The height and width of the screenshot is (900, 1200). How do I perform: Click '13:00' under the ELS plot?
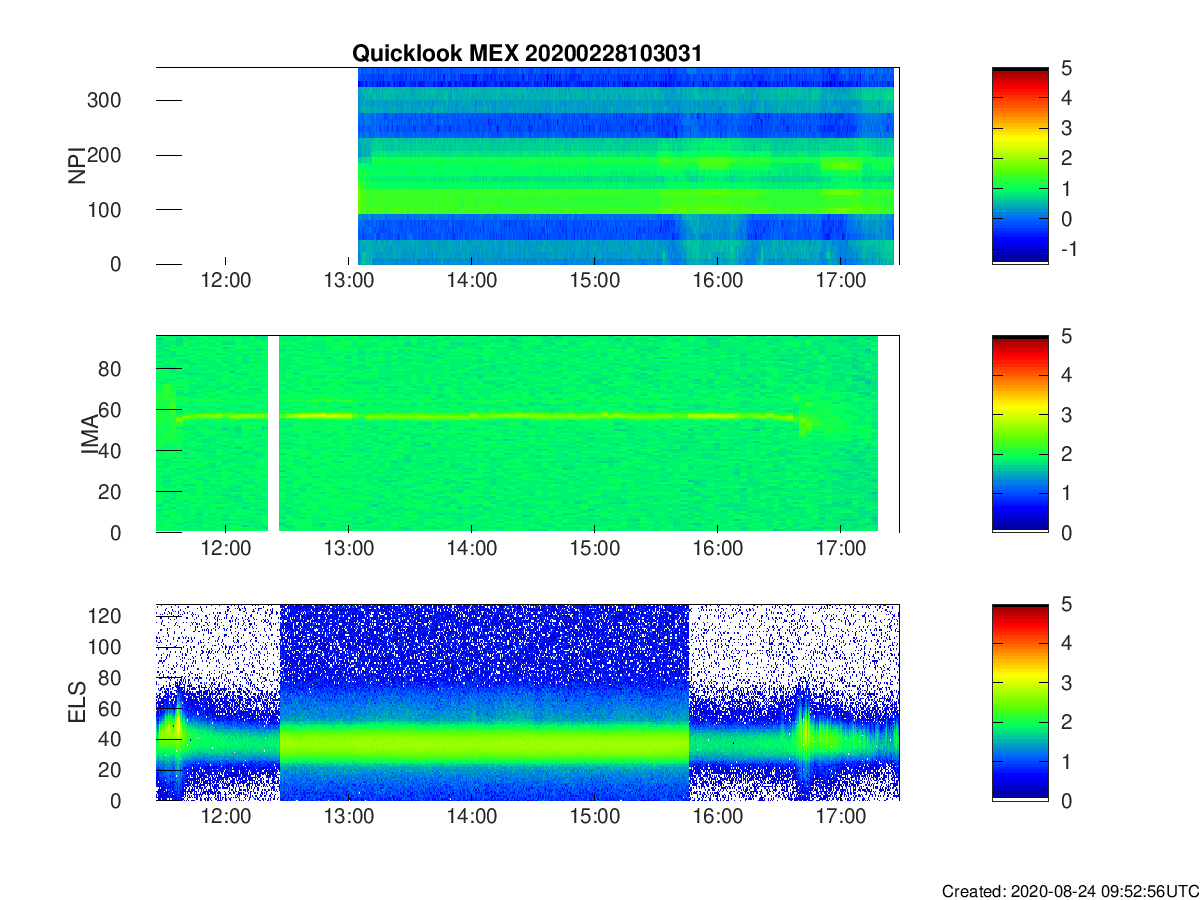(348, 819)
